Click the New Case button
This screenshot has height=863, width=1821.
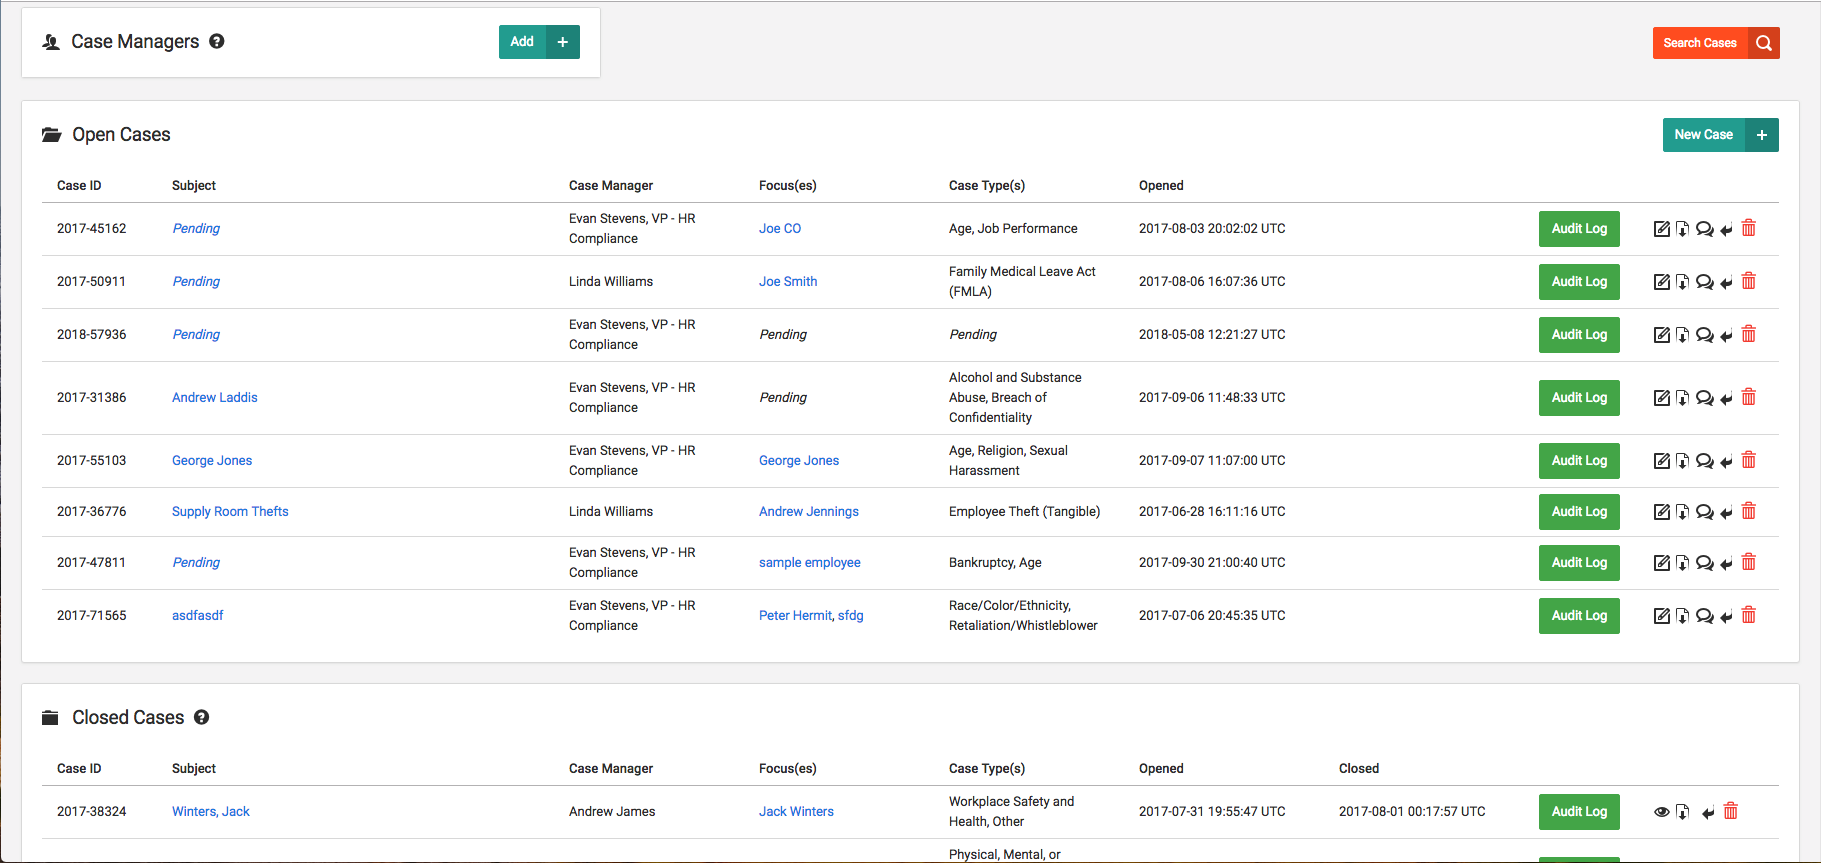click(x=1704, y=135)
